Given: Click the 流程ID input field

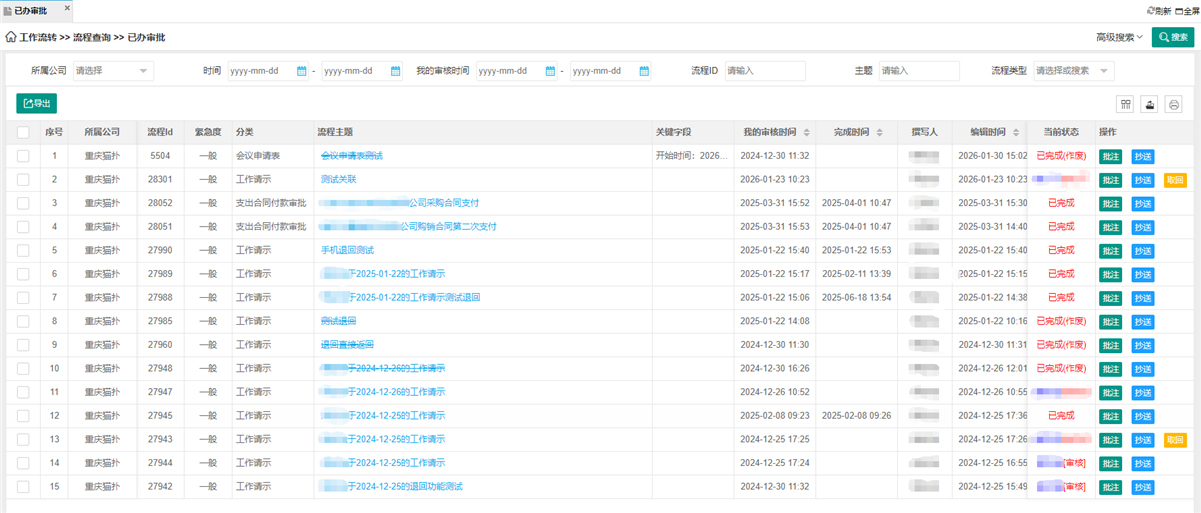Looking at the screenshot, I should point(765,71).
